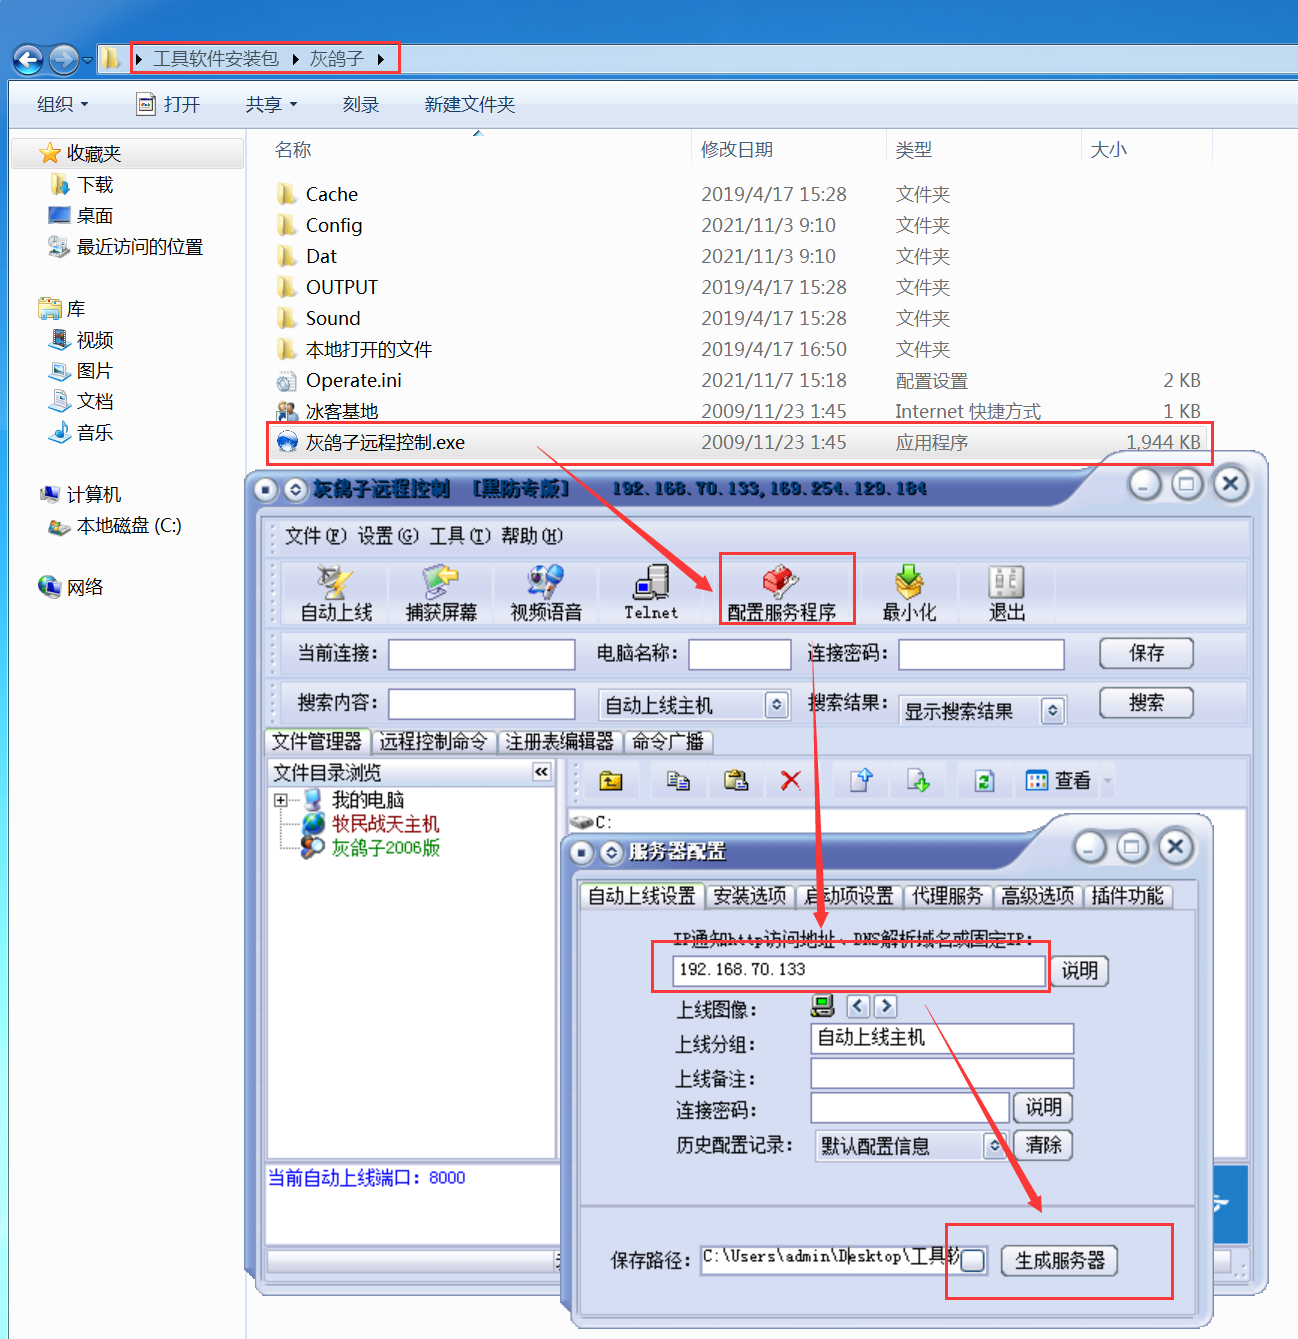Click the refresh file list icon

point(984,781)
